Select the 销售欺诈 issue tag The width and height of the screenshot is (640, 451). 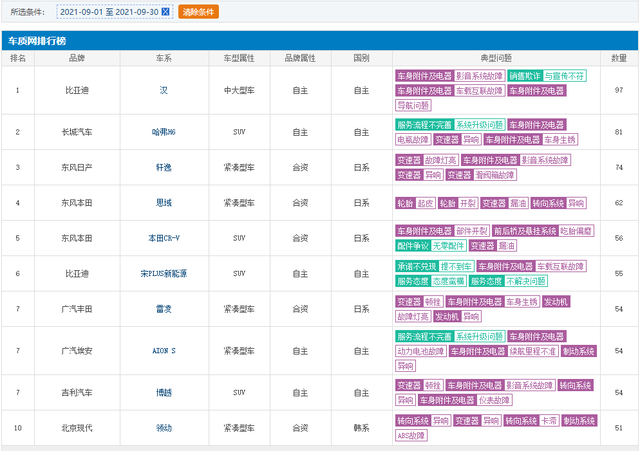pos(524,75)
